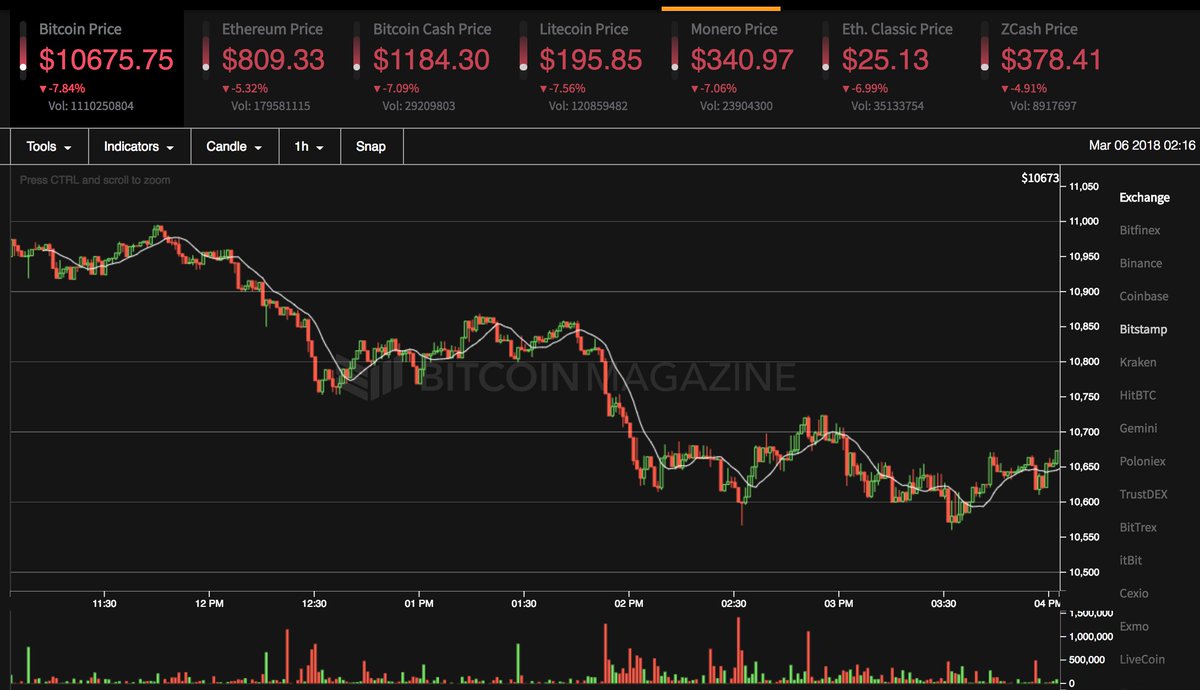Select Binance exchange
Image resolution: width=1200 pixels, height=690 pixels.
tap(1140, 263)
